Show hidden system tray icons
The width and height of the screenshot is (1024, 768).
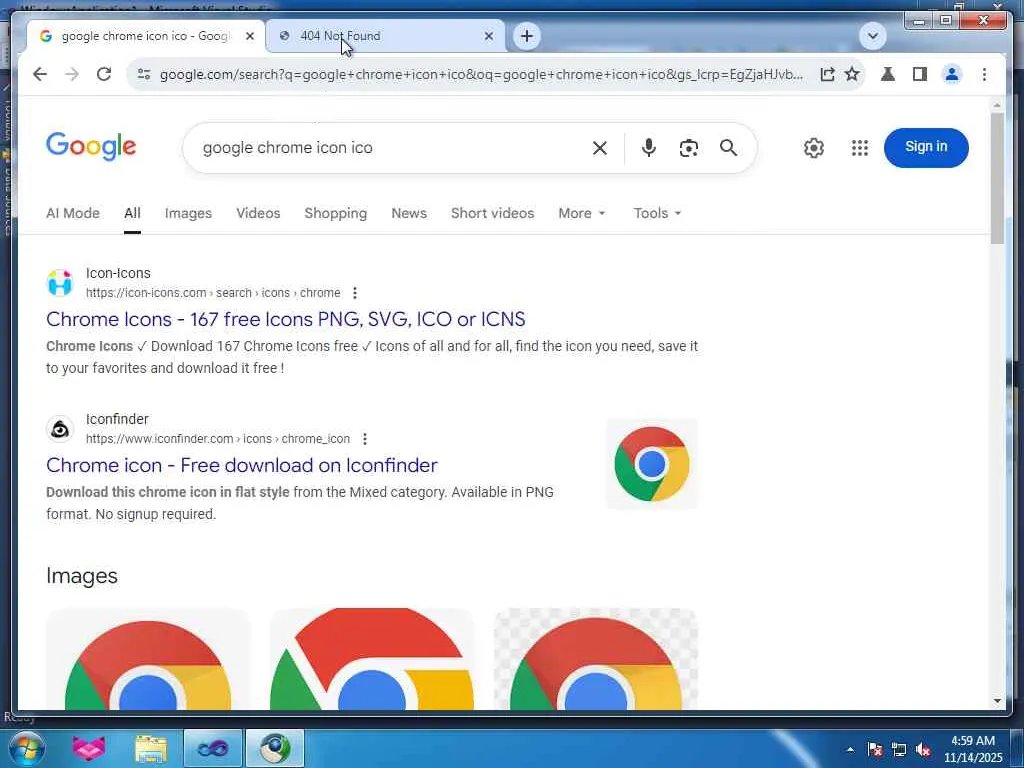tap(850, 749)
